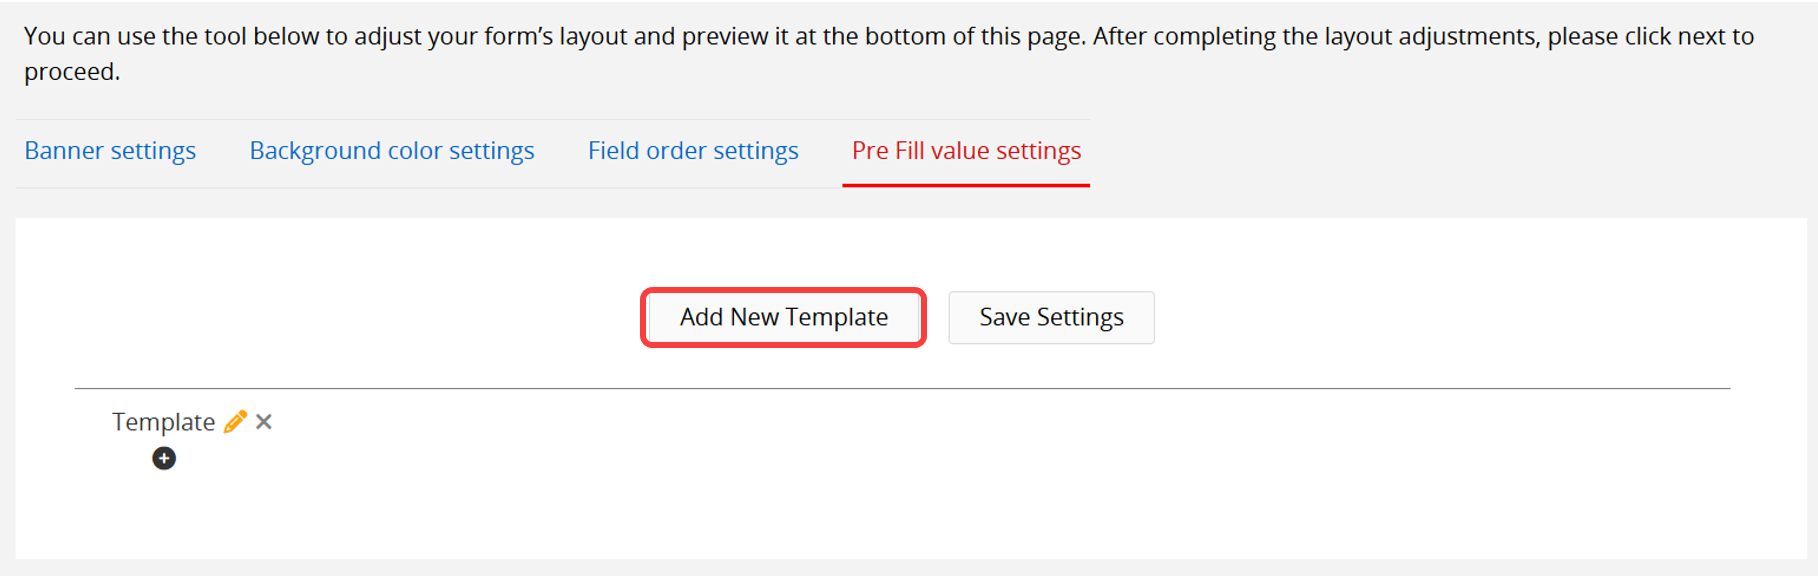The width and height of the screenshot is (1818, 576).
Task: Open background color options tab
Action: (x=392, y=151)
